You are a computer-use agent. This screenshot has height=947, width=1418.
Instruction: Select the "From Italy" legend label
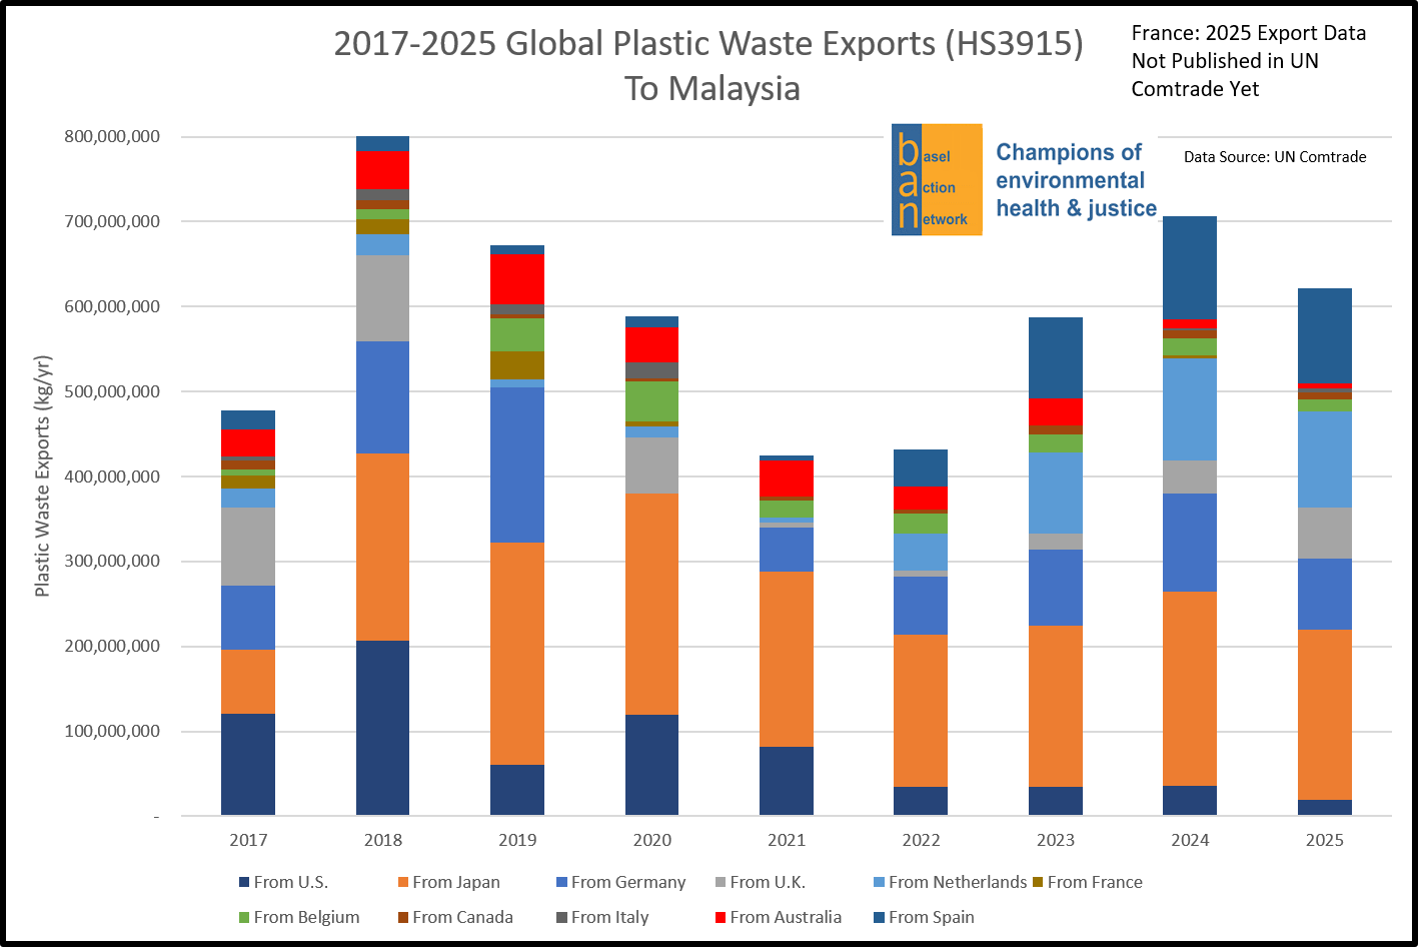click(610, 917)
